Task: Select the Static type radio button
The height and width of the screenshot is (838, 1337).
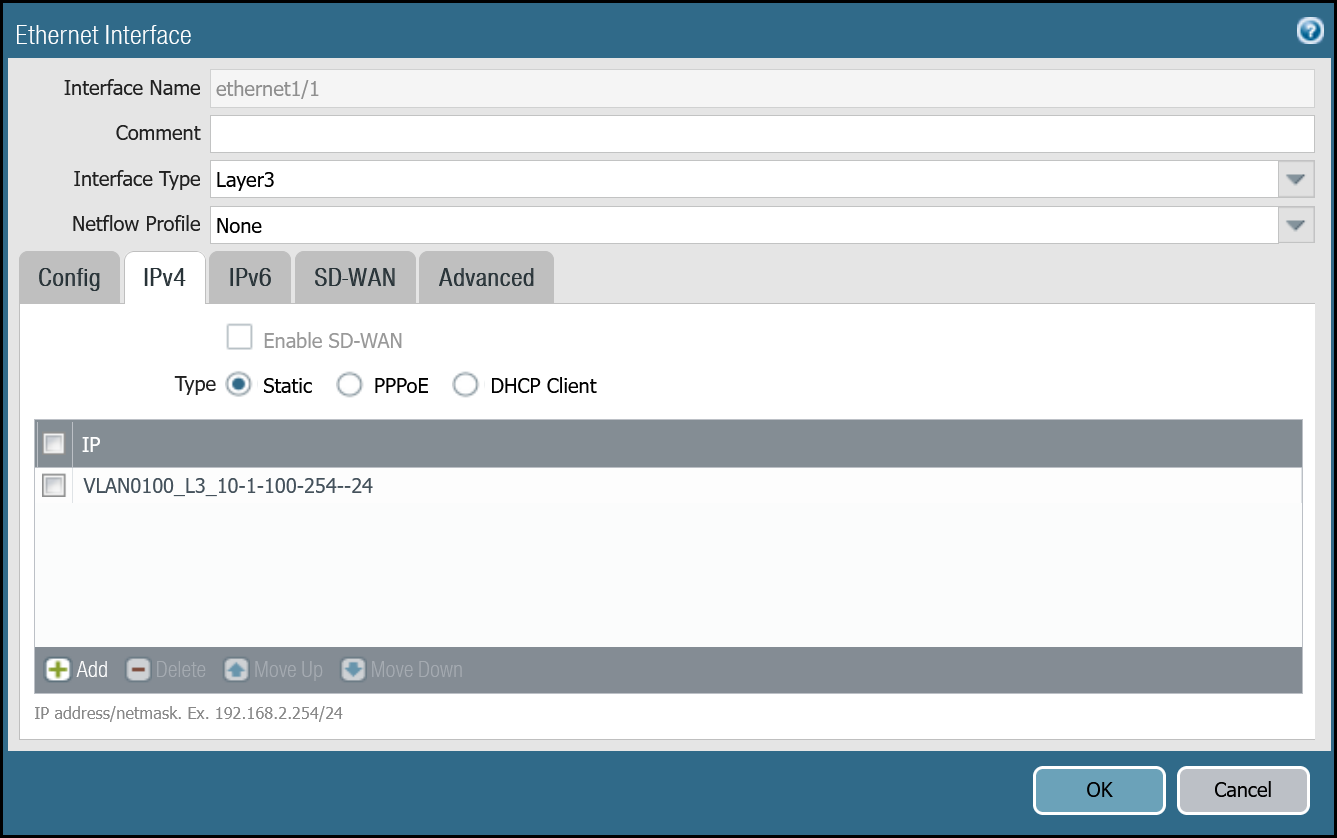Action: coord(238,384)
